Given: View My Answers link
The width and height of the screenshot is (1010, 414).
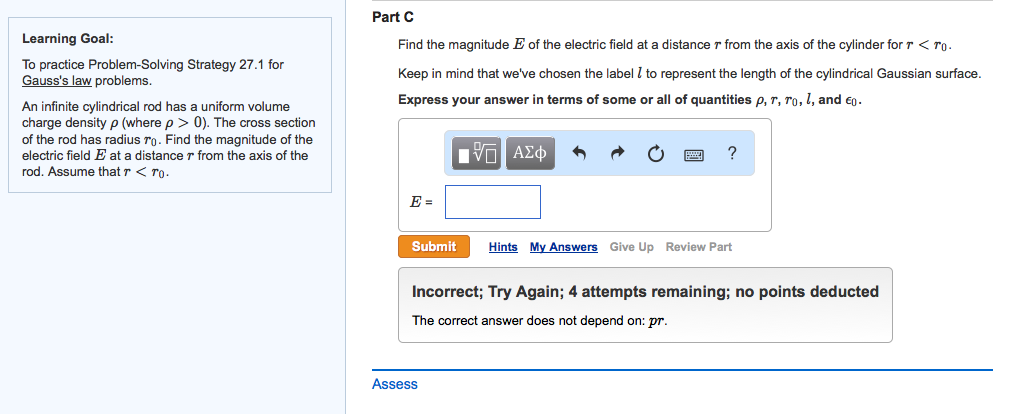Looking at the screenshot, I should click(x=563, y=247).
